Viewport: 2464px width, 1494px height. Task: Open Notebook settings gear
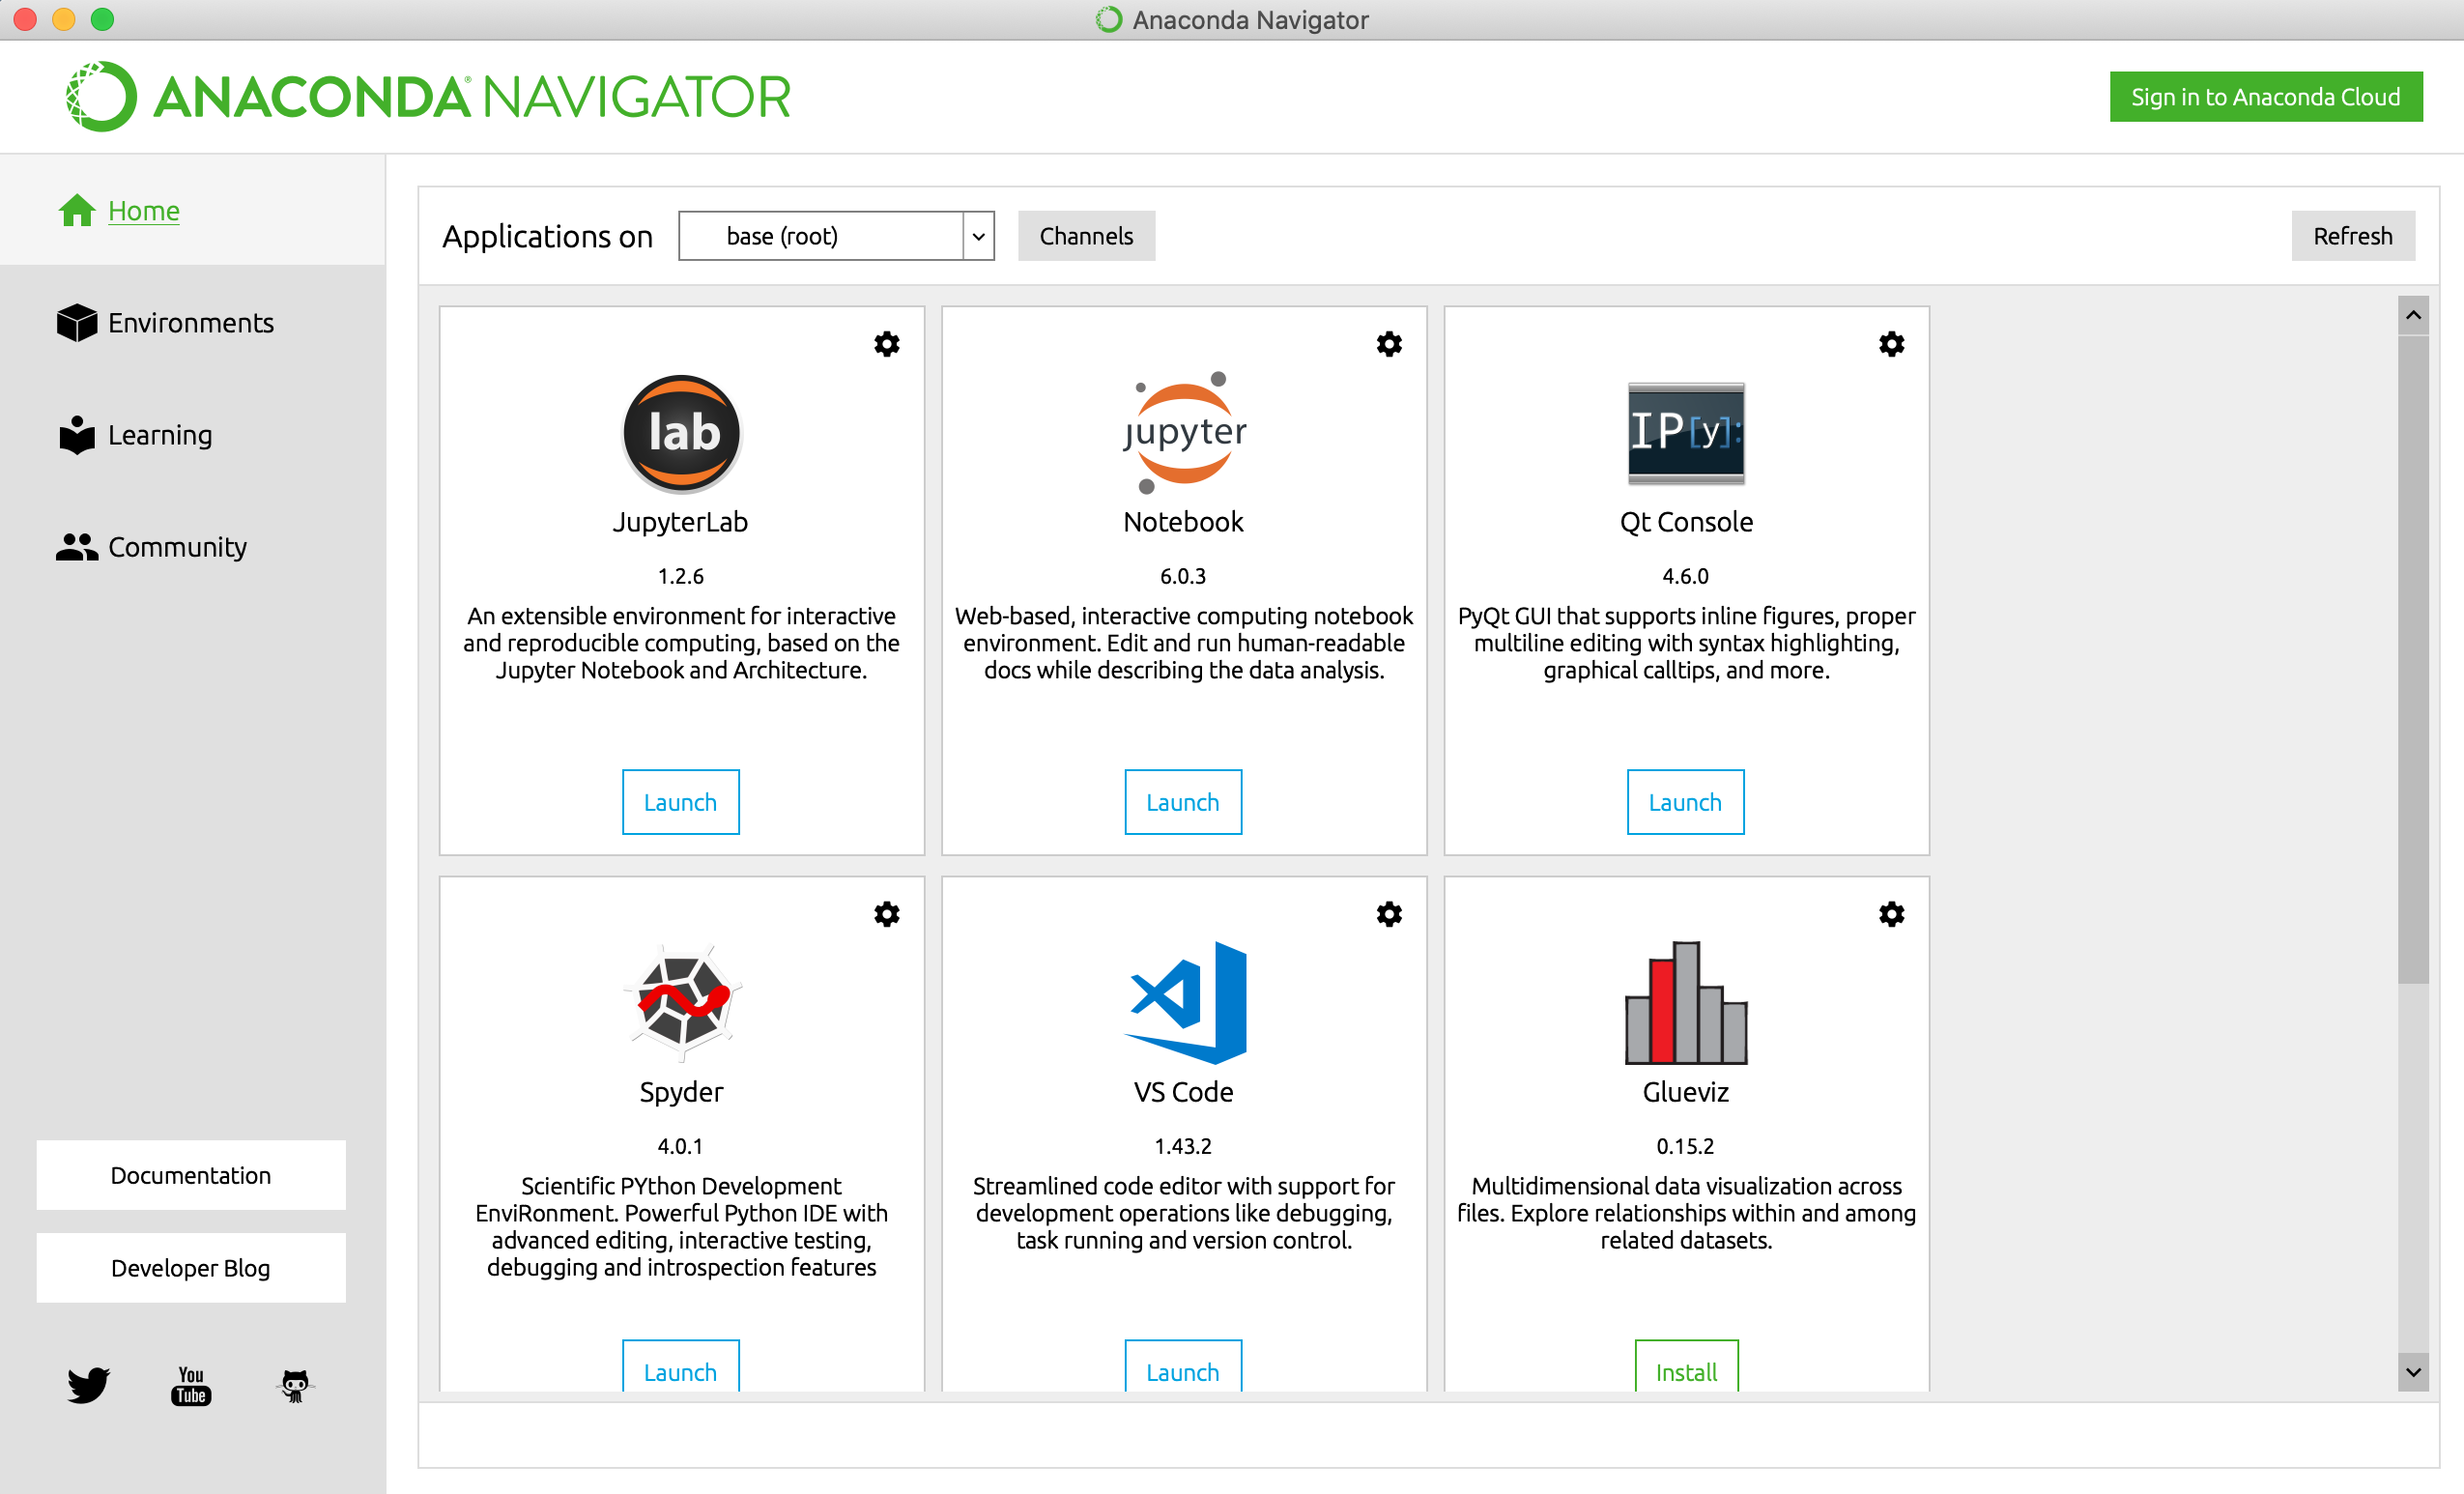pyautogui.click(x=1389, y=344)
